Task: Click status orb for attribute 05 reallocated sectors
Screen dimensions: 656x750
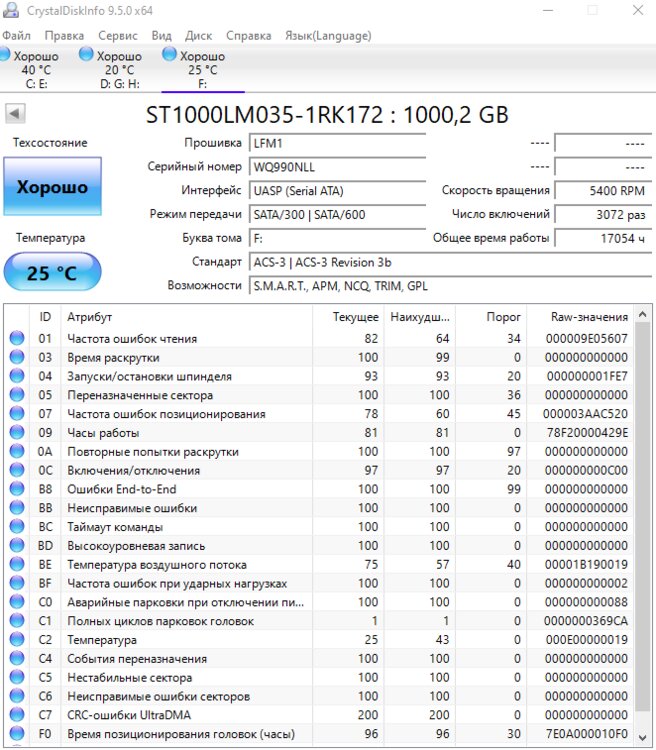Action: coord(17,395)
